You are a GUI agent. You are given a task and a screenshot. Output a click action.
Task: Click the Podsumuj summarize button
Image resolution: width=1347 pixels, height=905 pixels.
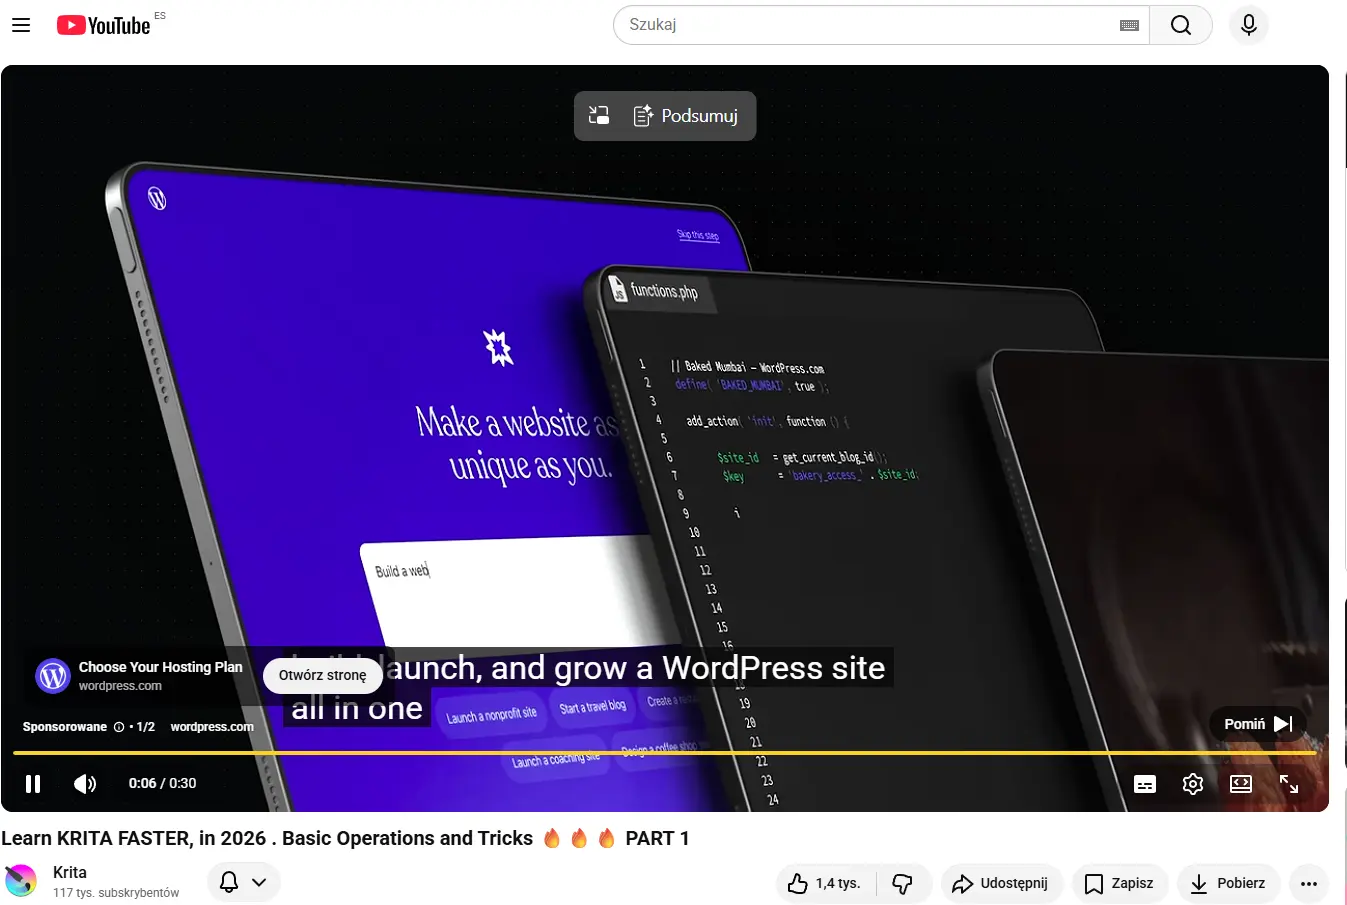tap(686, 116)
